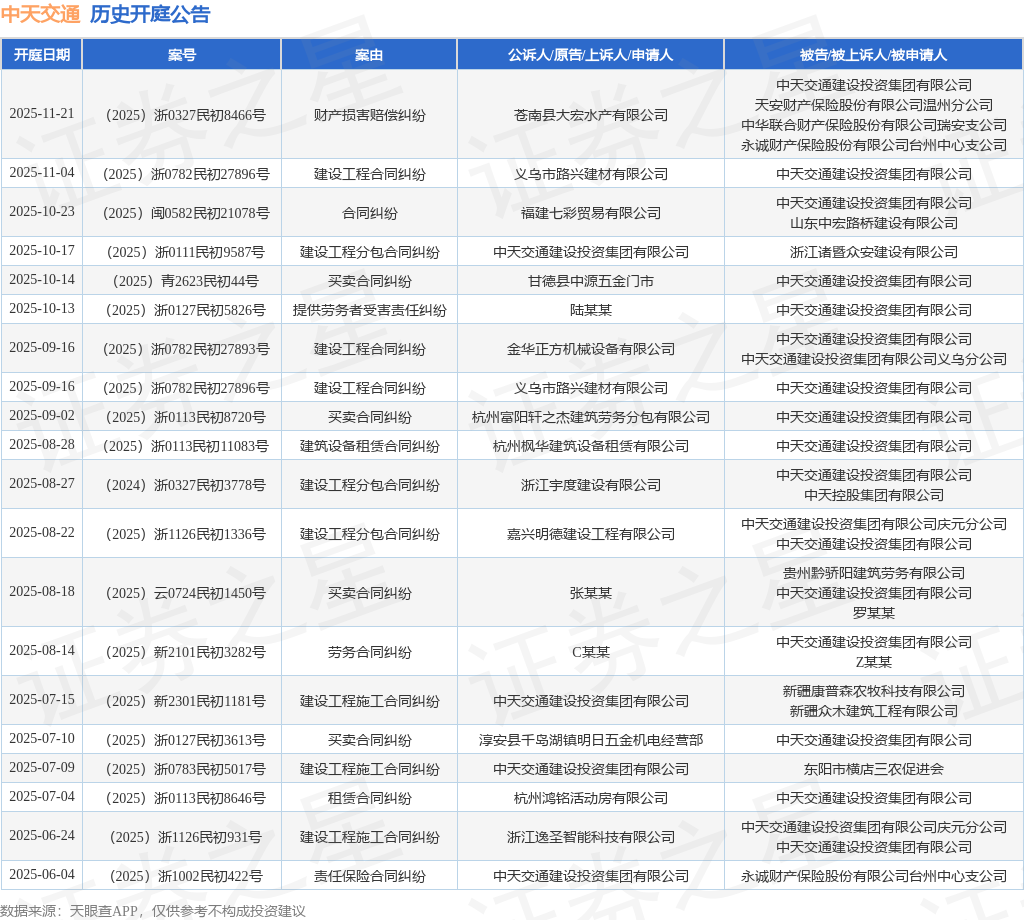The image size is (1024, 920).
Task: Click plaintiff 张某某
Action: (x=590, y=594)
